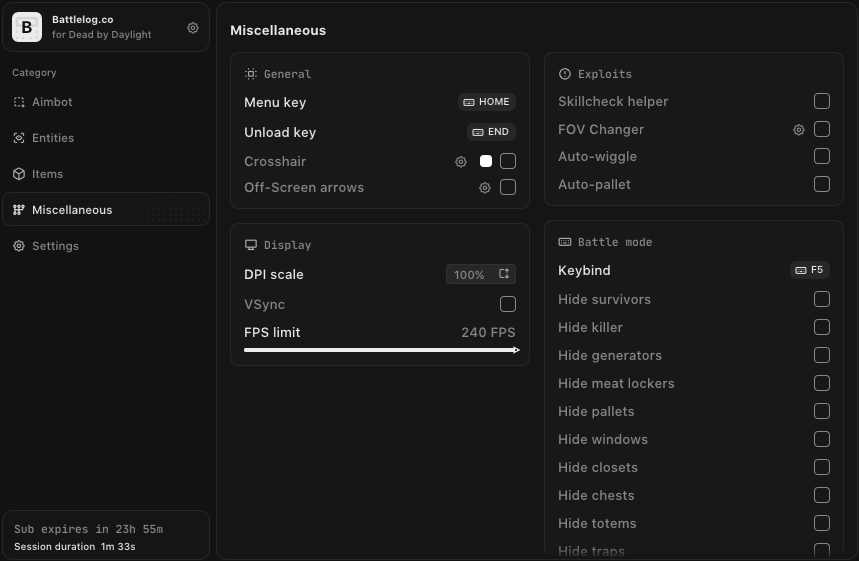
Task: Toggle the VSync checkbox
Action: 508,304
